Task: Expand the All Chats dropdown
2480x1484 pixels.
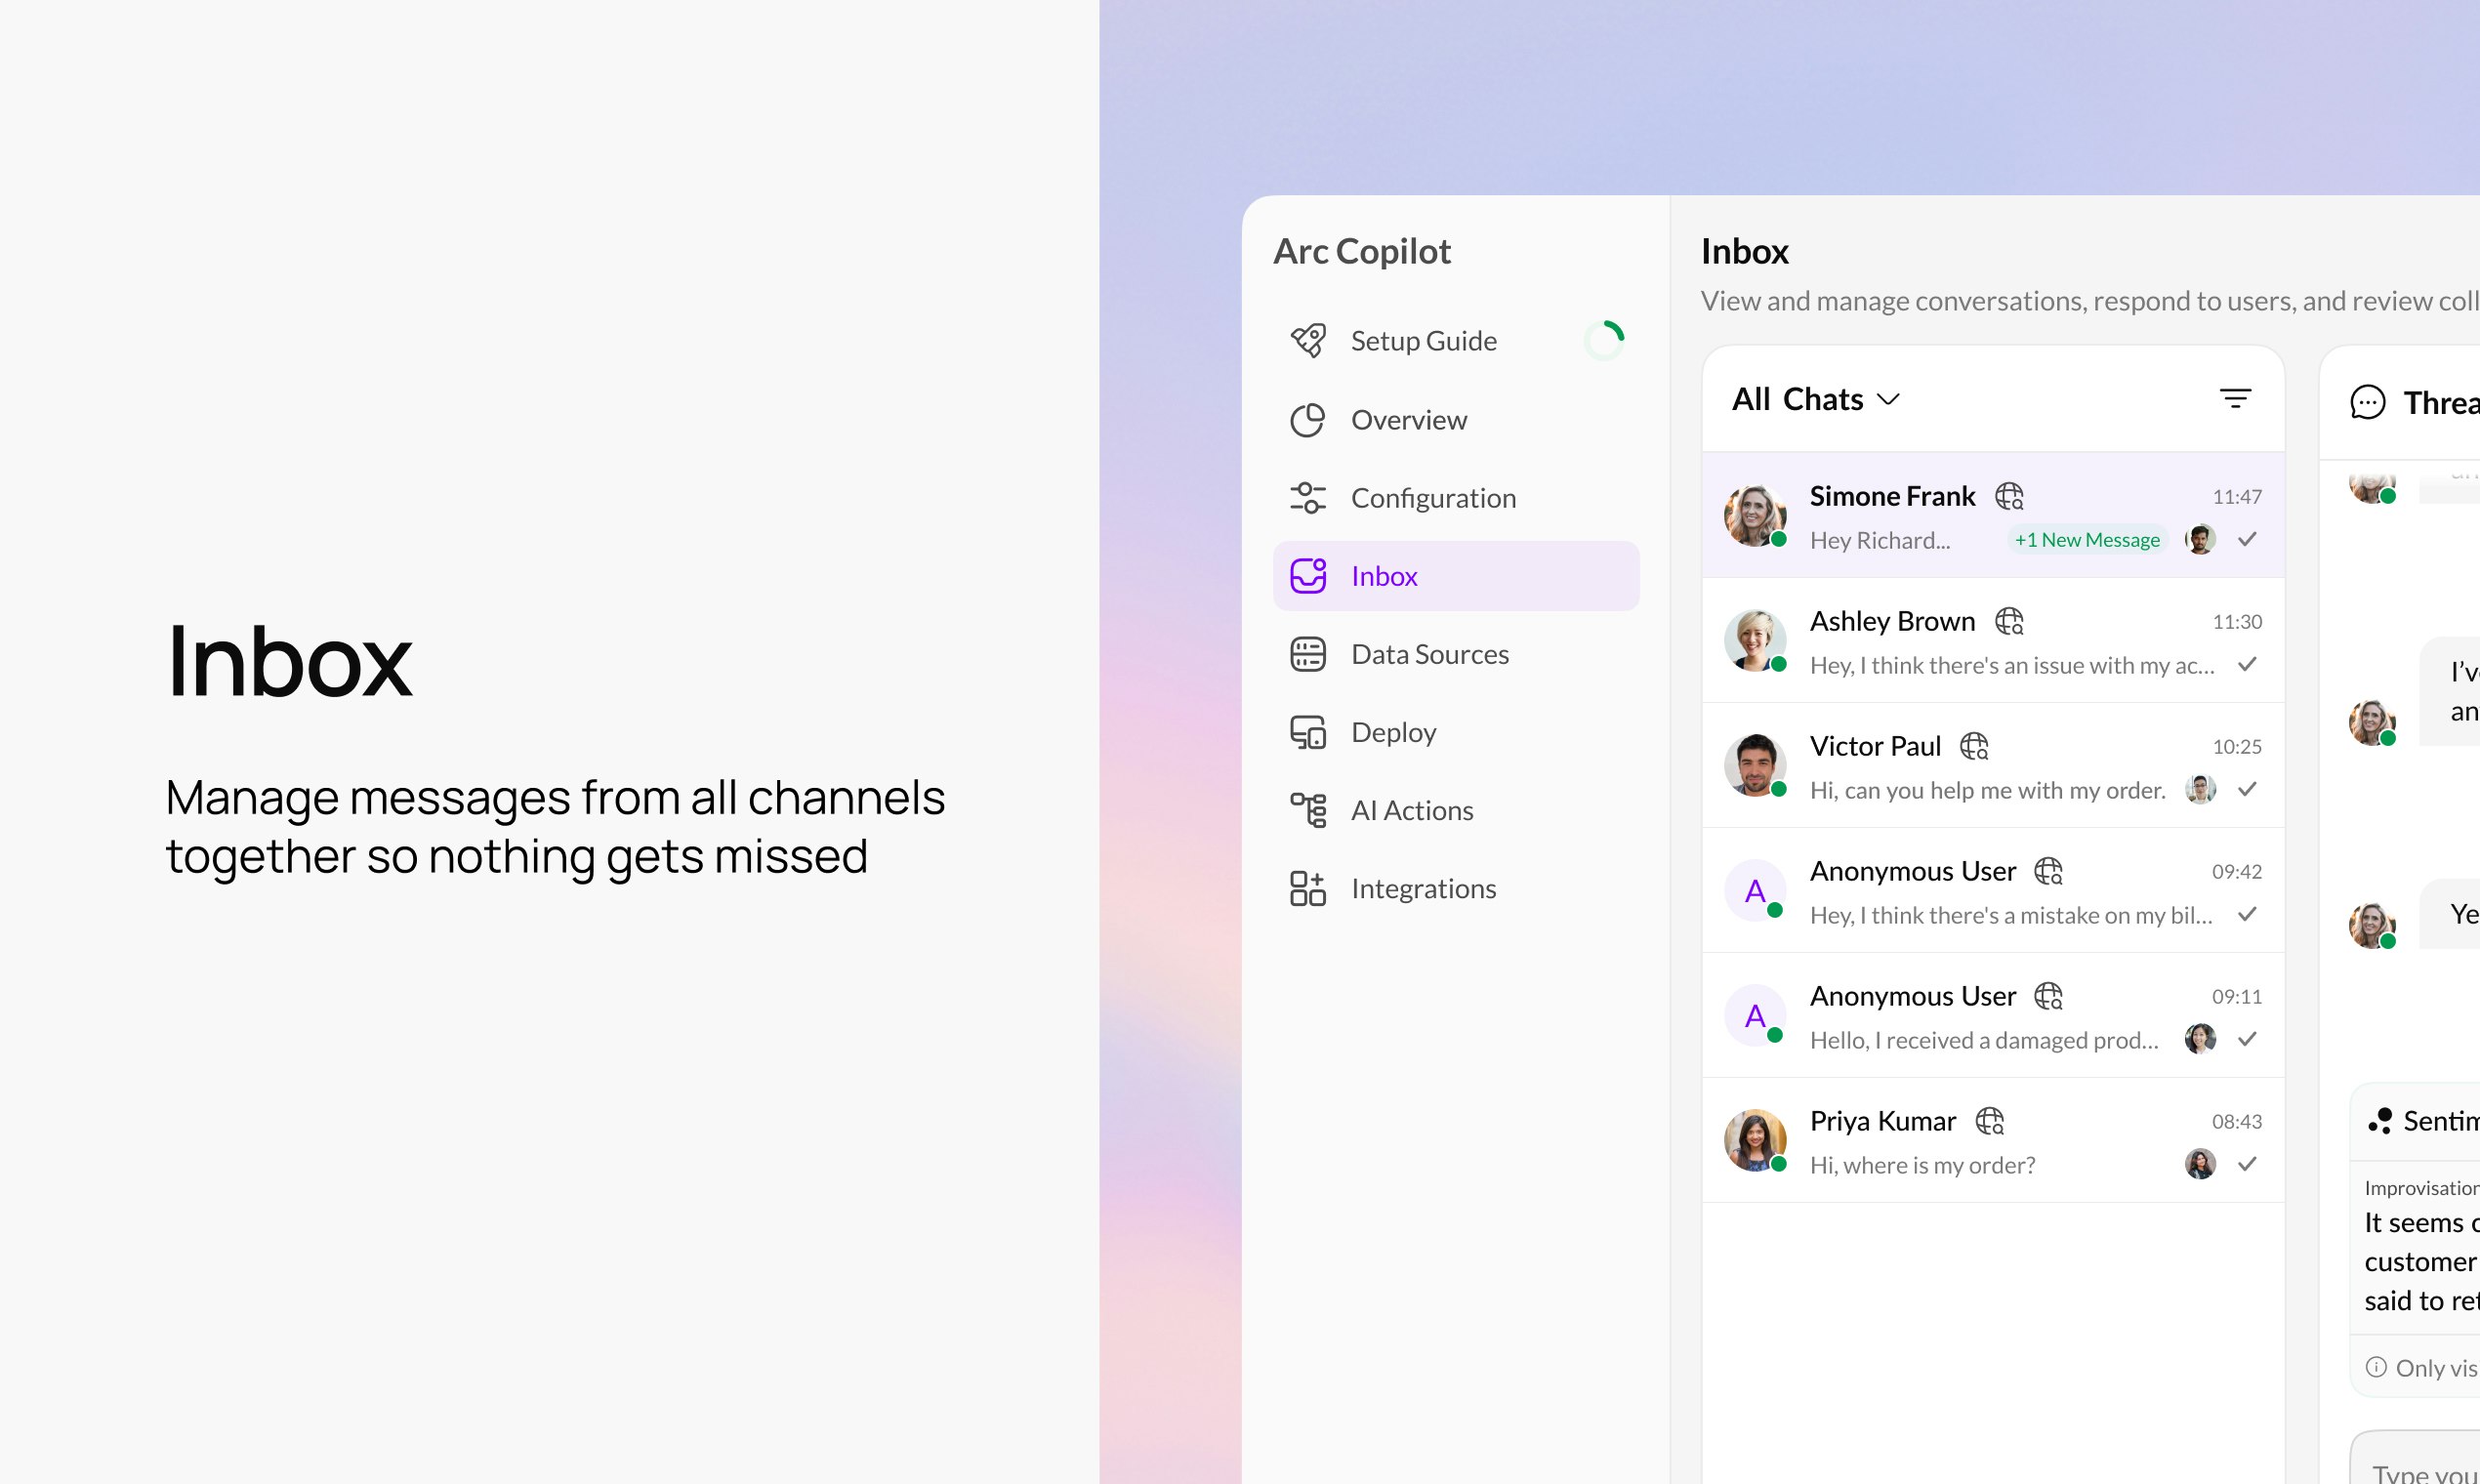Action: point(1797,399)
